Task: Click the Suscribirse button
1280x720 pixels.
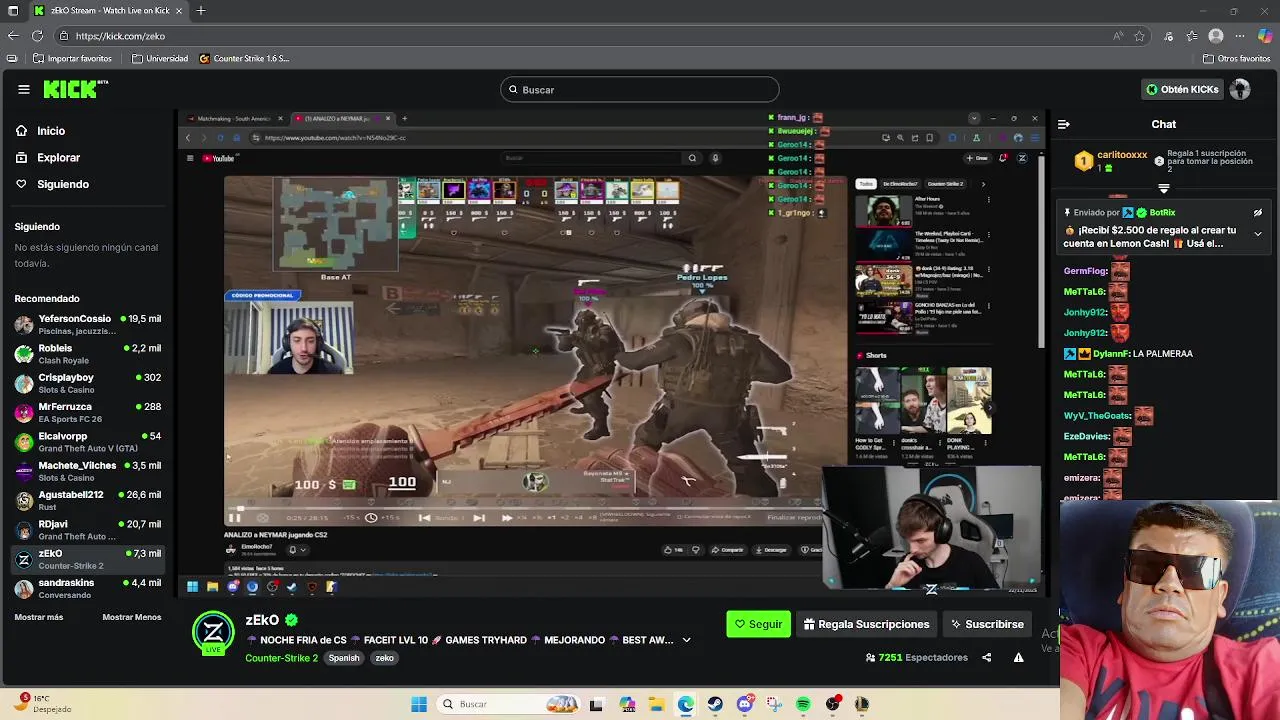Action: 987,624
